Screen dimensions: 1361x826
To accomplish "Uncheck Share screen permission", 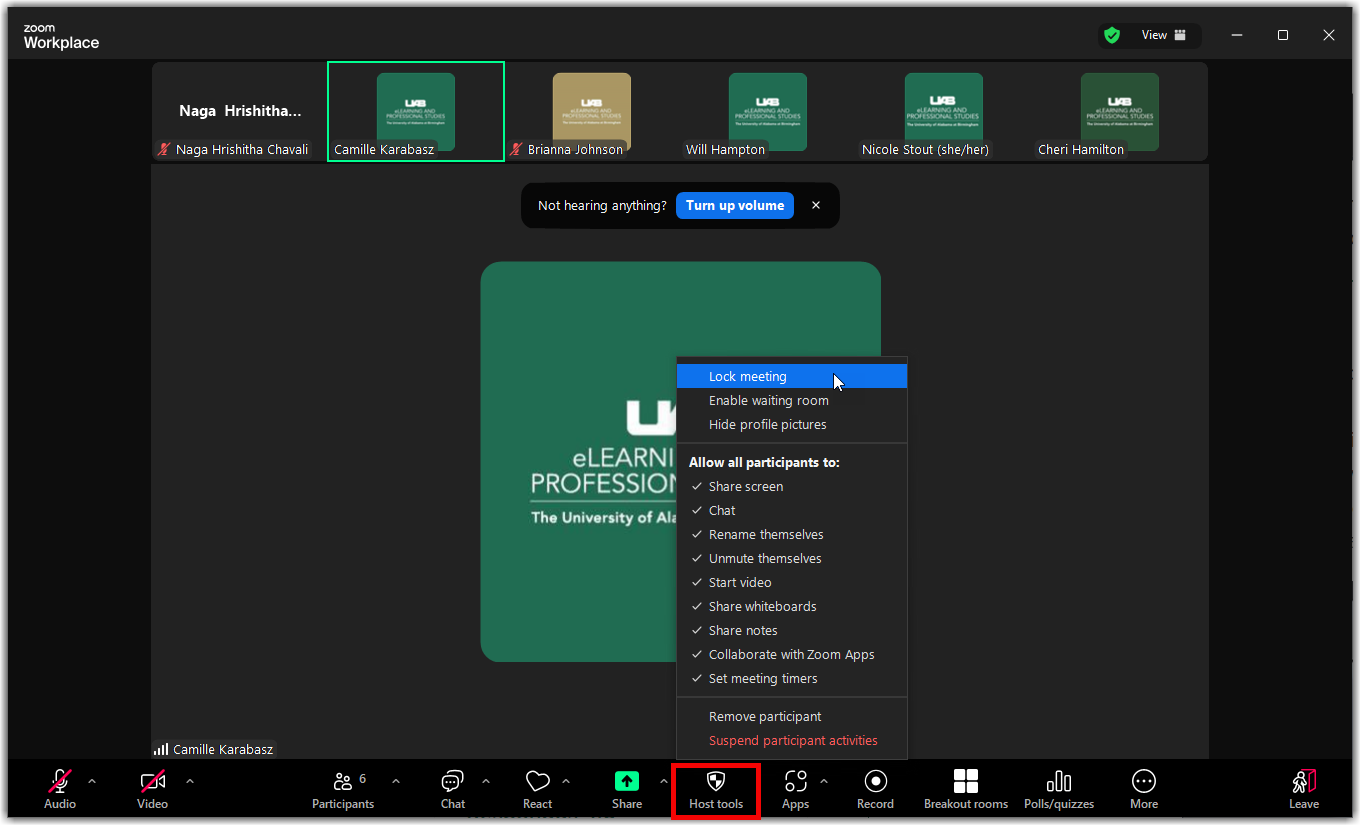I will 746,487.
